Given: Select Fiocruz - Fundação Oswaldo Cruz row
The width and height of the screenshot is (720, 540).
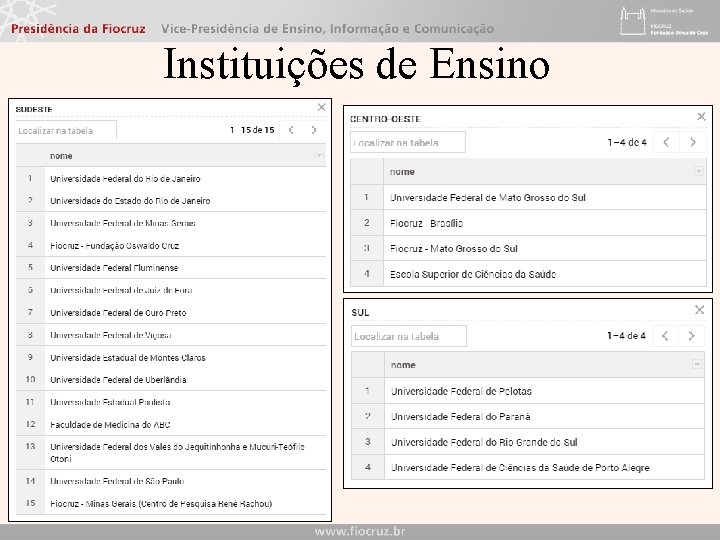Looking at the screenshot, I should pos(171,246).
